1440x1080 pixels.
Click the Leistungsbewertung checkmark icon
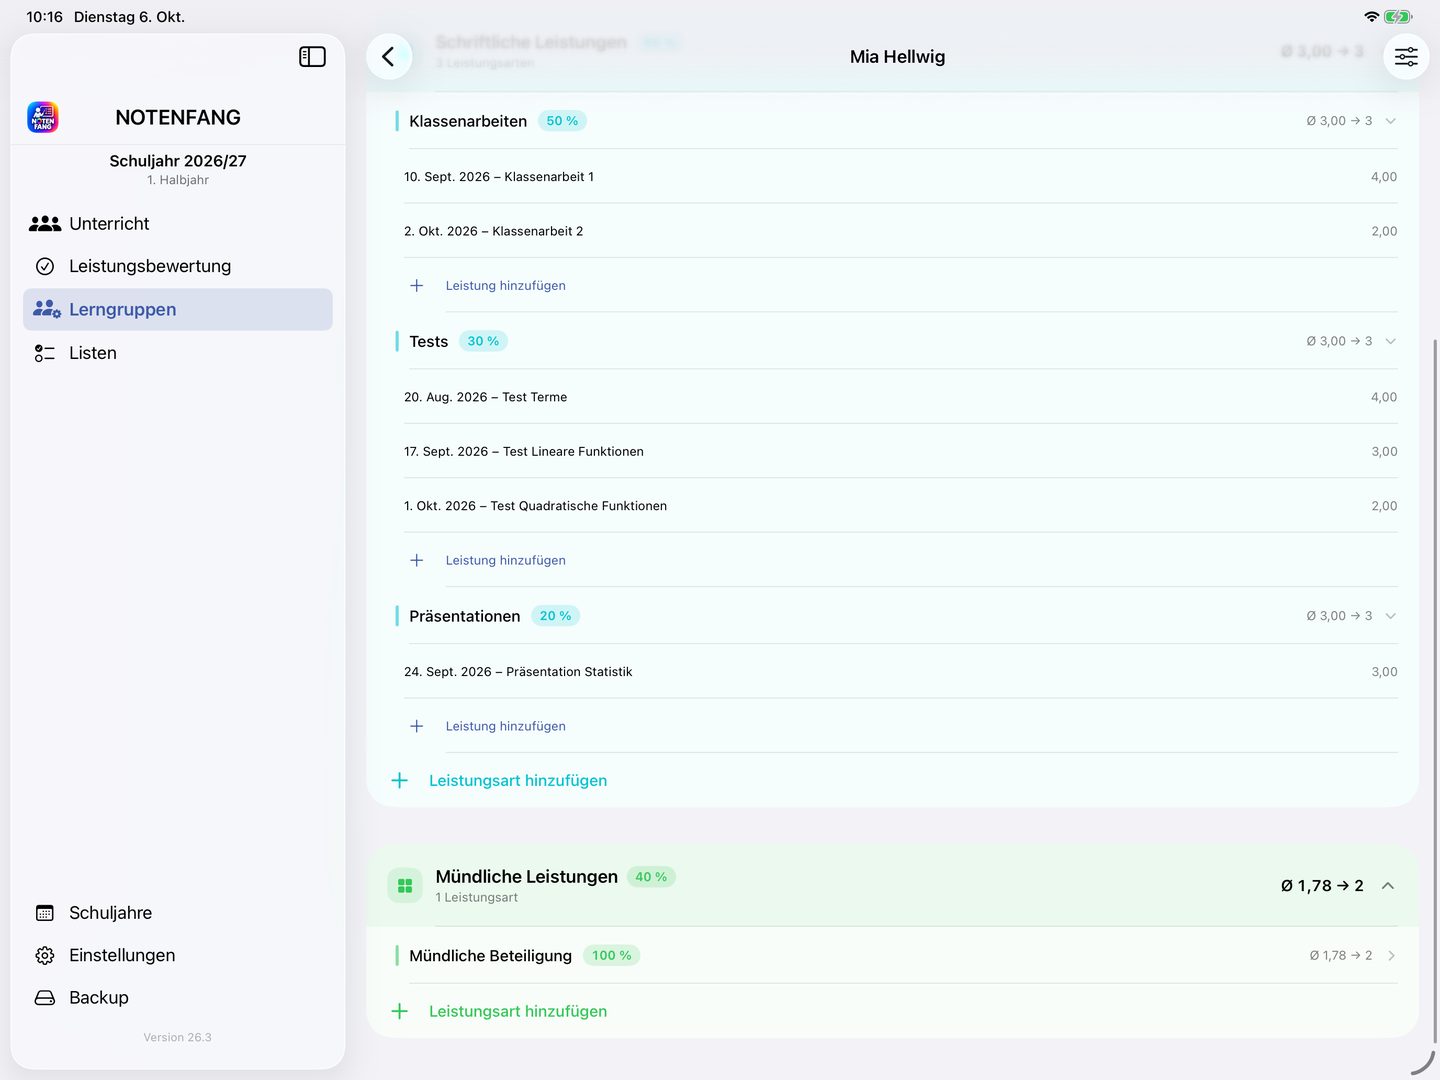point(45,266)
